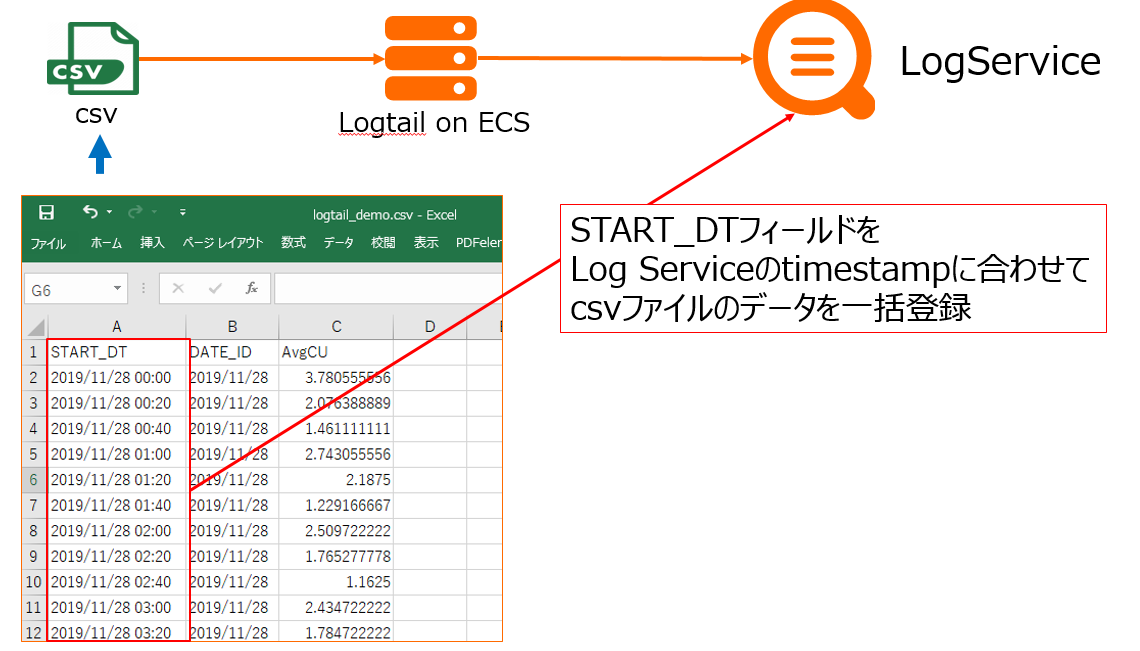Click the AvgCU header cell
This screenshot has height=651, width=1140.
336,353
